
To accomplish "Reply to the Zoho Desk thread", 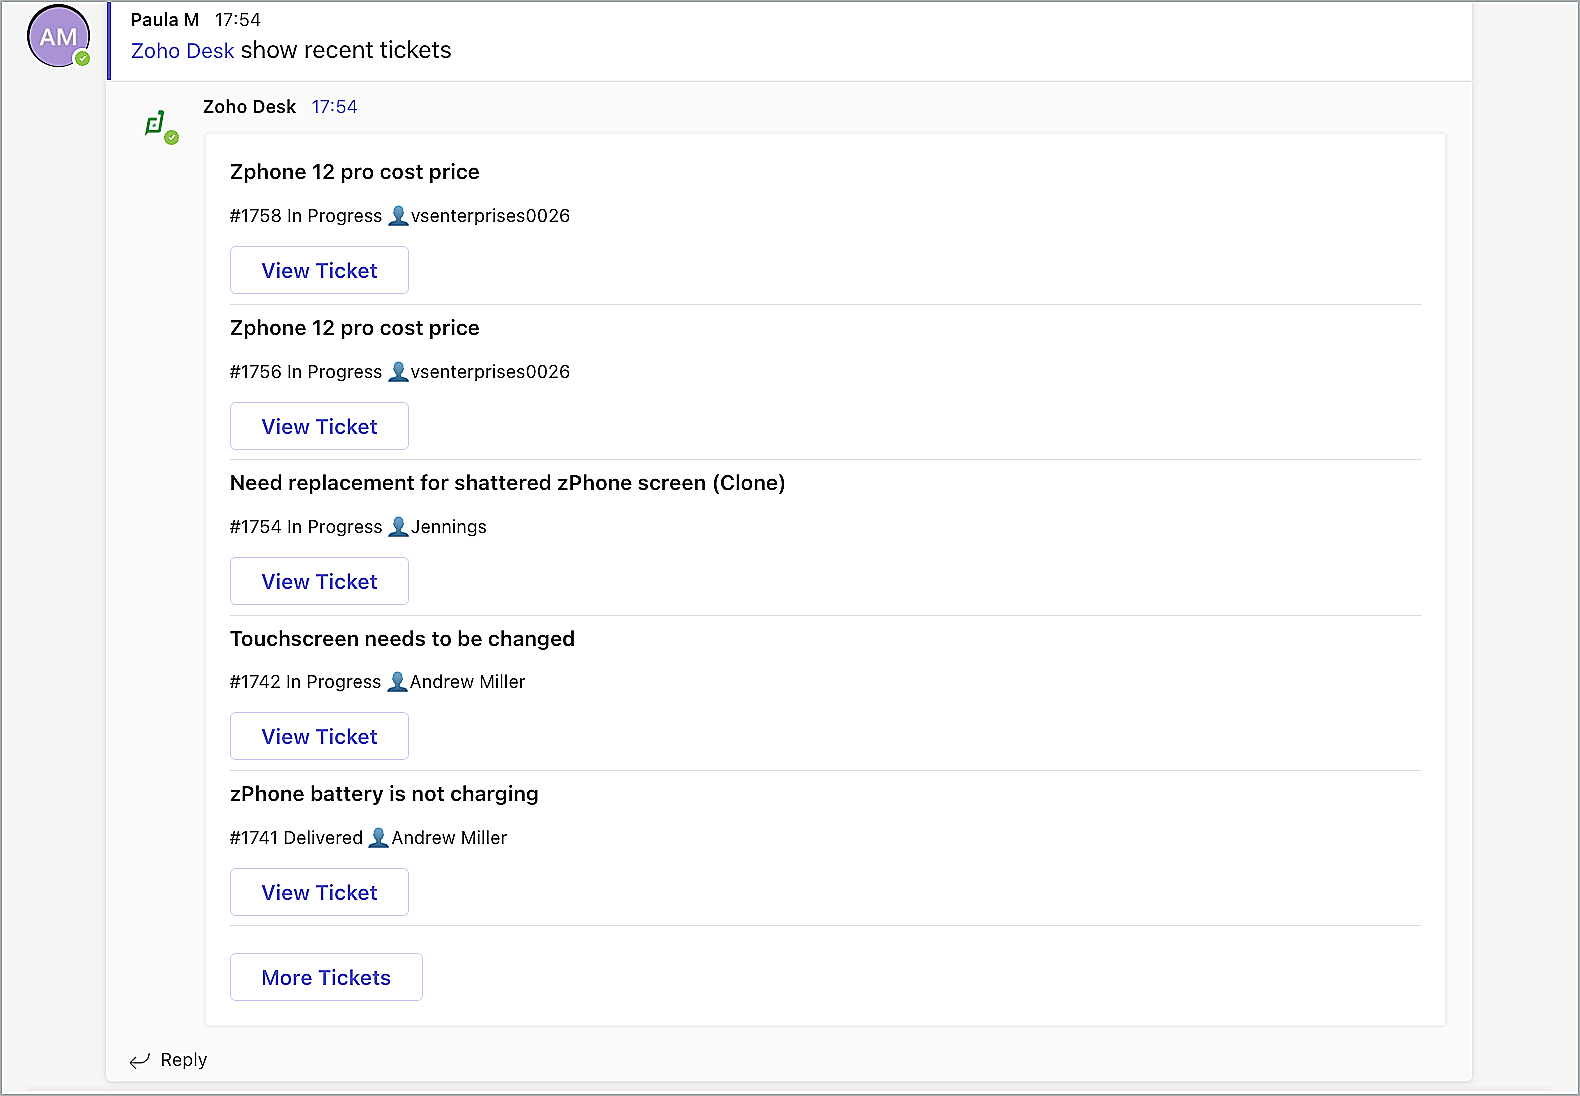I will pyautogui.click(x=183, y=1060).
